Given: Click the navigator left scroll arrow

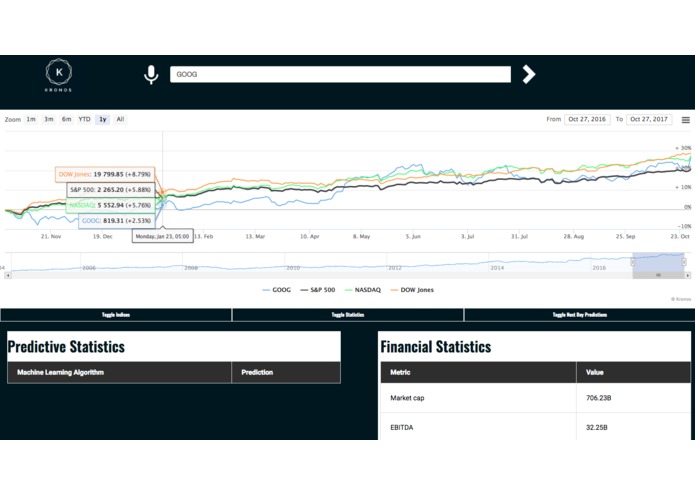Looking at the screenshot, I should click(8, 275).
